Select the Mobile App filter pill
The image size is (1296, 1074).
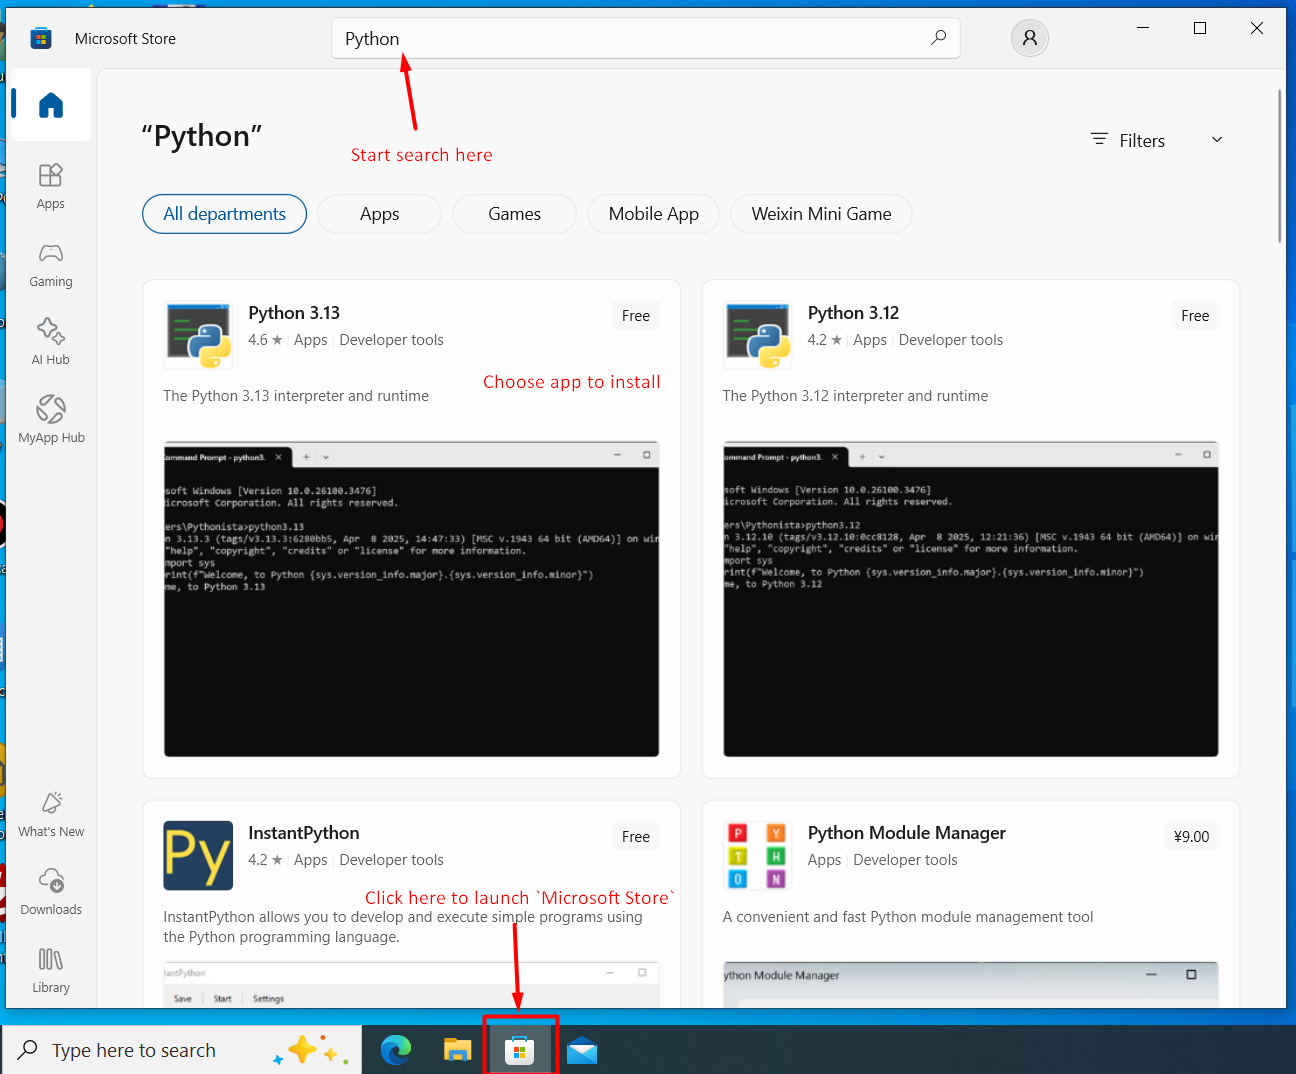654,214
